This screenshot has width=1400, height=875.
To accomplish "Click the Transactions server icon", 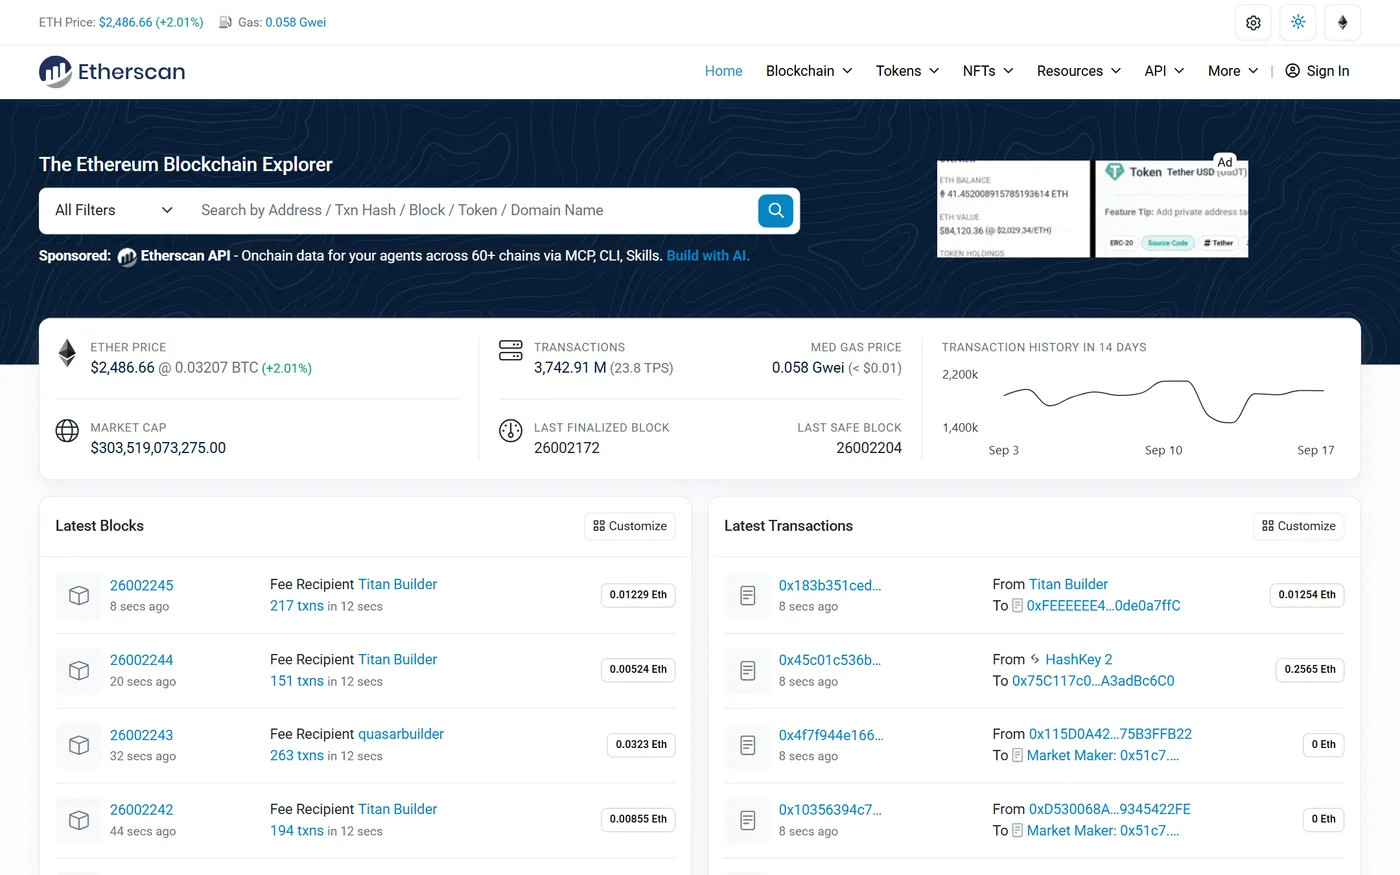I will [511, 350].
